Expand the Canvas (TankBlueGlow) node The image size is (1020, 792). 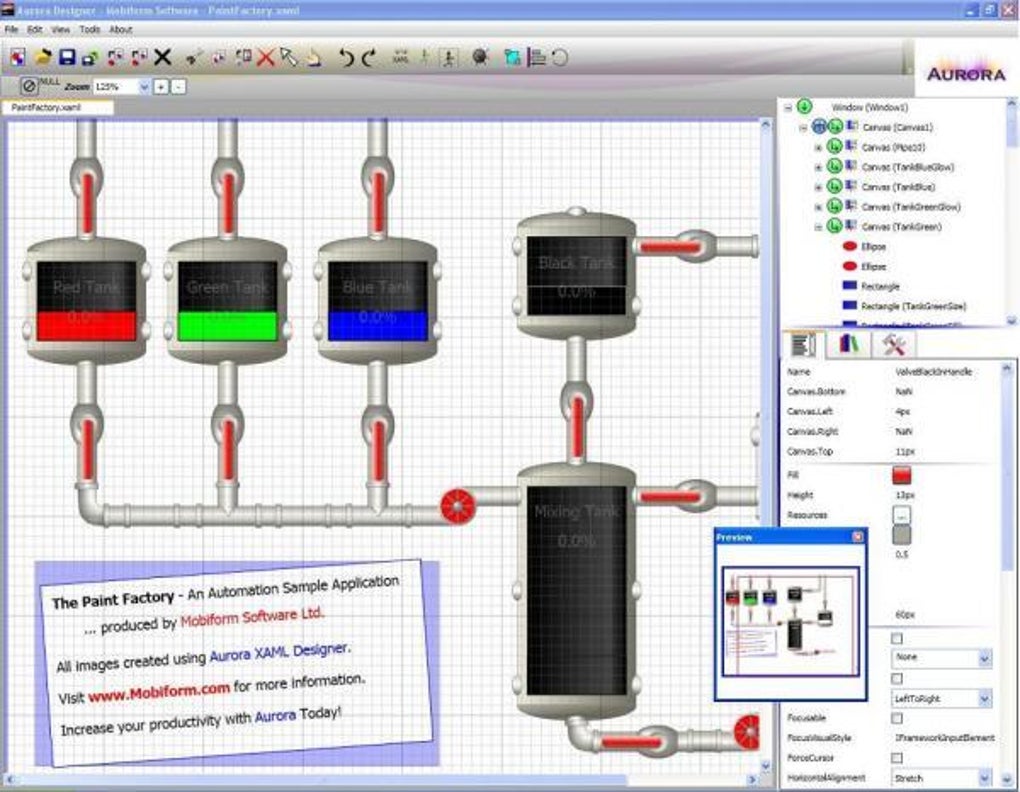coord(818,167)
